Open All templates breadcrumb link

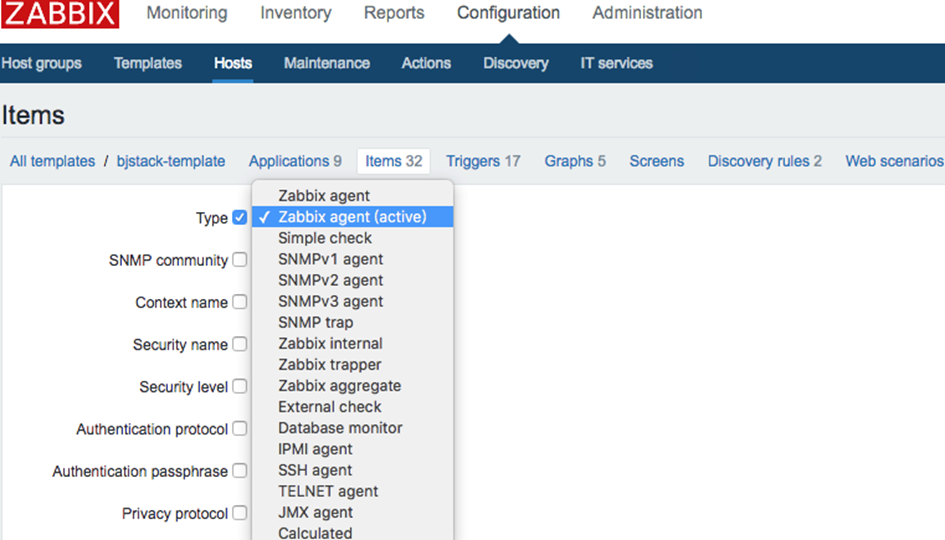52,162
